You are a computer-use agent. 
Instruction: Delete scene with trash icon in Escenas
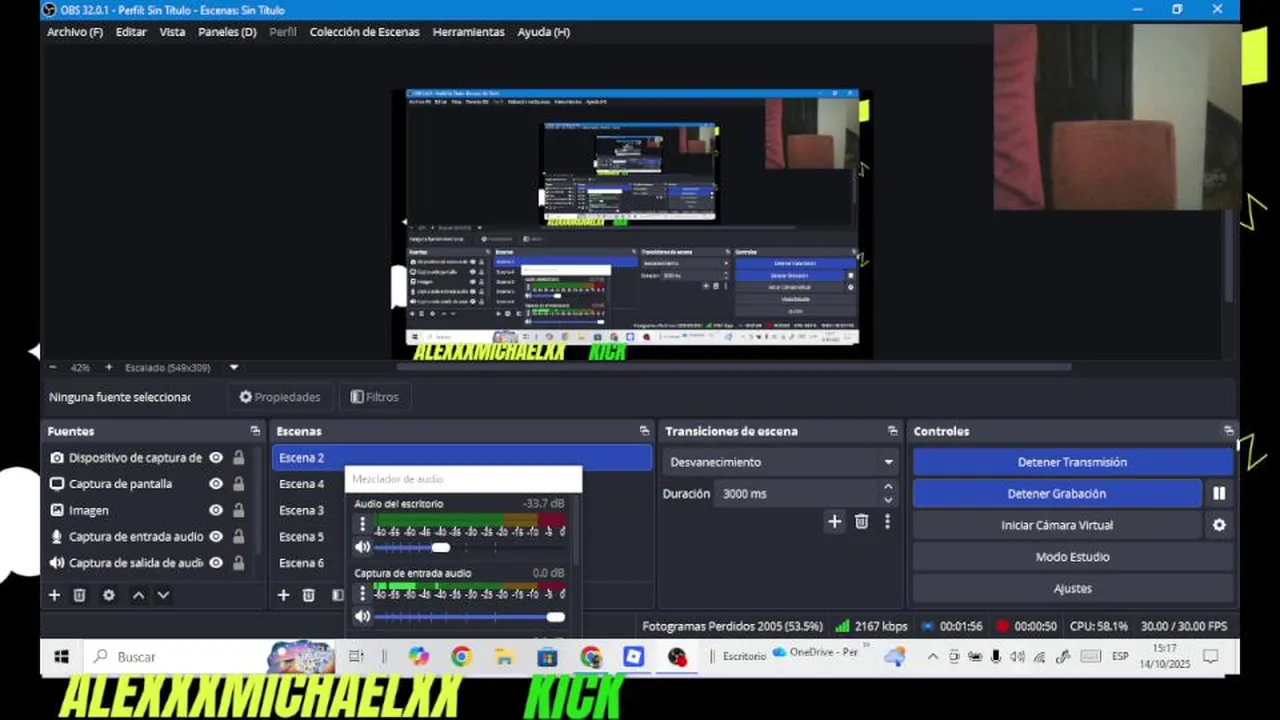coord(309,595)
